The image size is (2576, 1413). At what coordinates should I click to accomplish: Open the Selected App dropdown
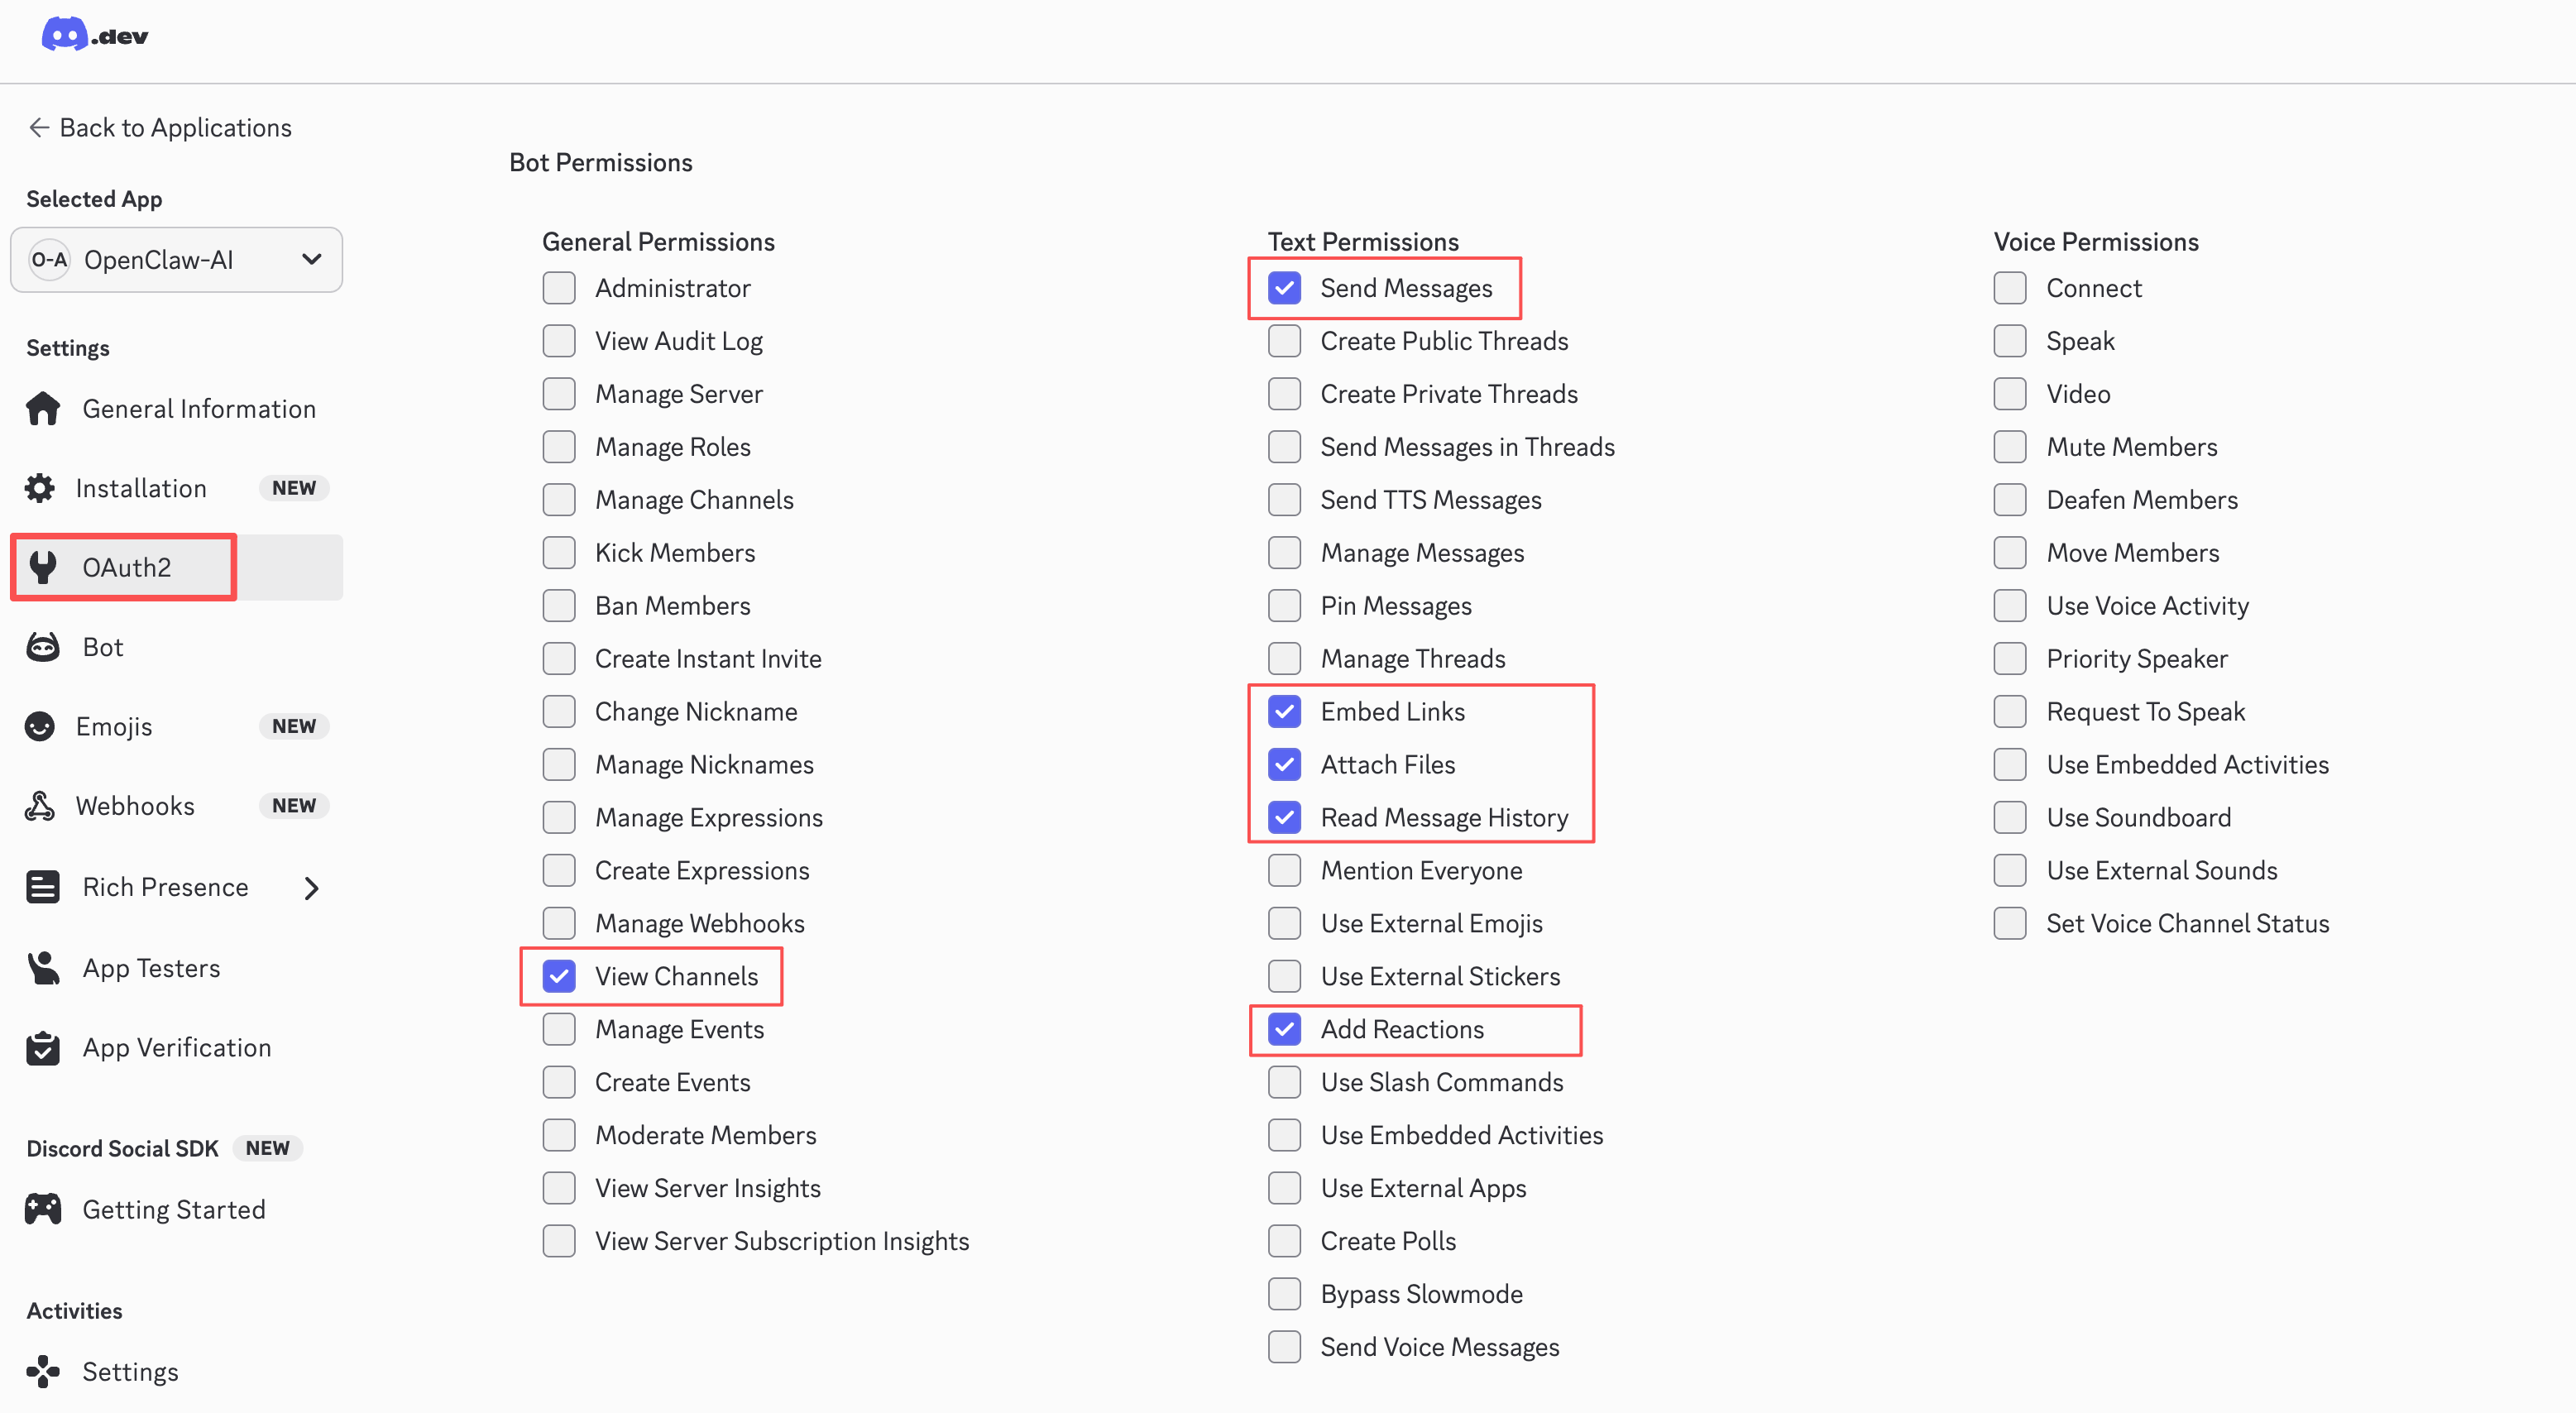pos(176,259)
